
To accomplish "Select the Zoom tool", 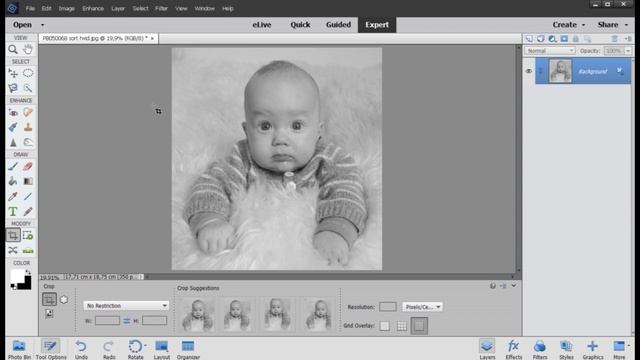I will pyautogui.click(x=13, y=49).
